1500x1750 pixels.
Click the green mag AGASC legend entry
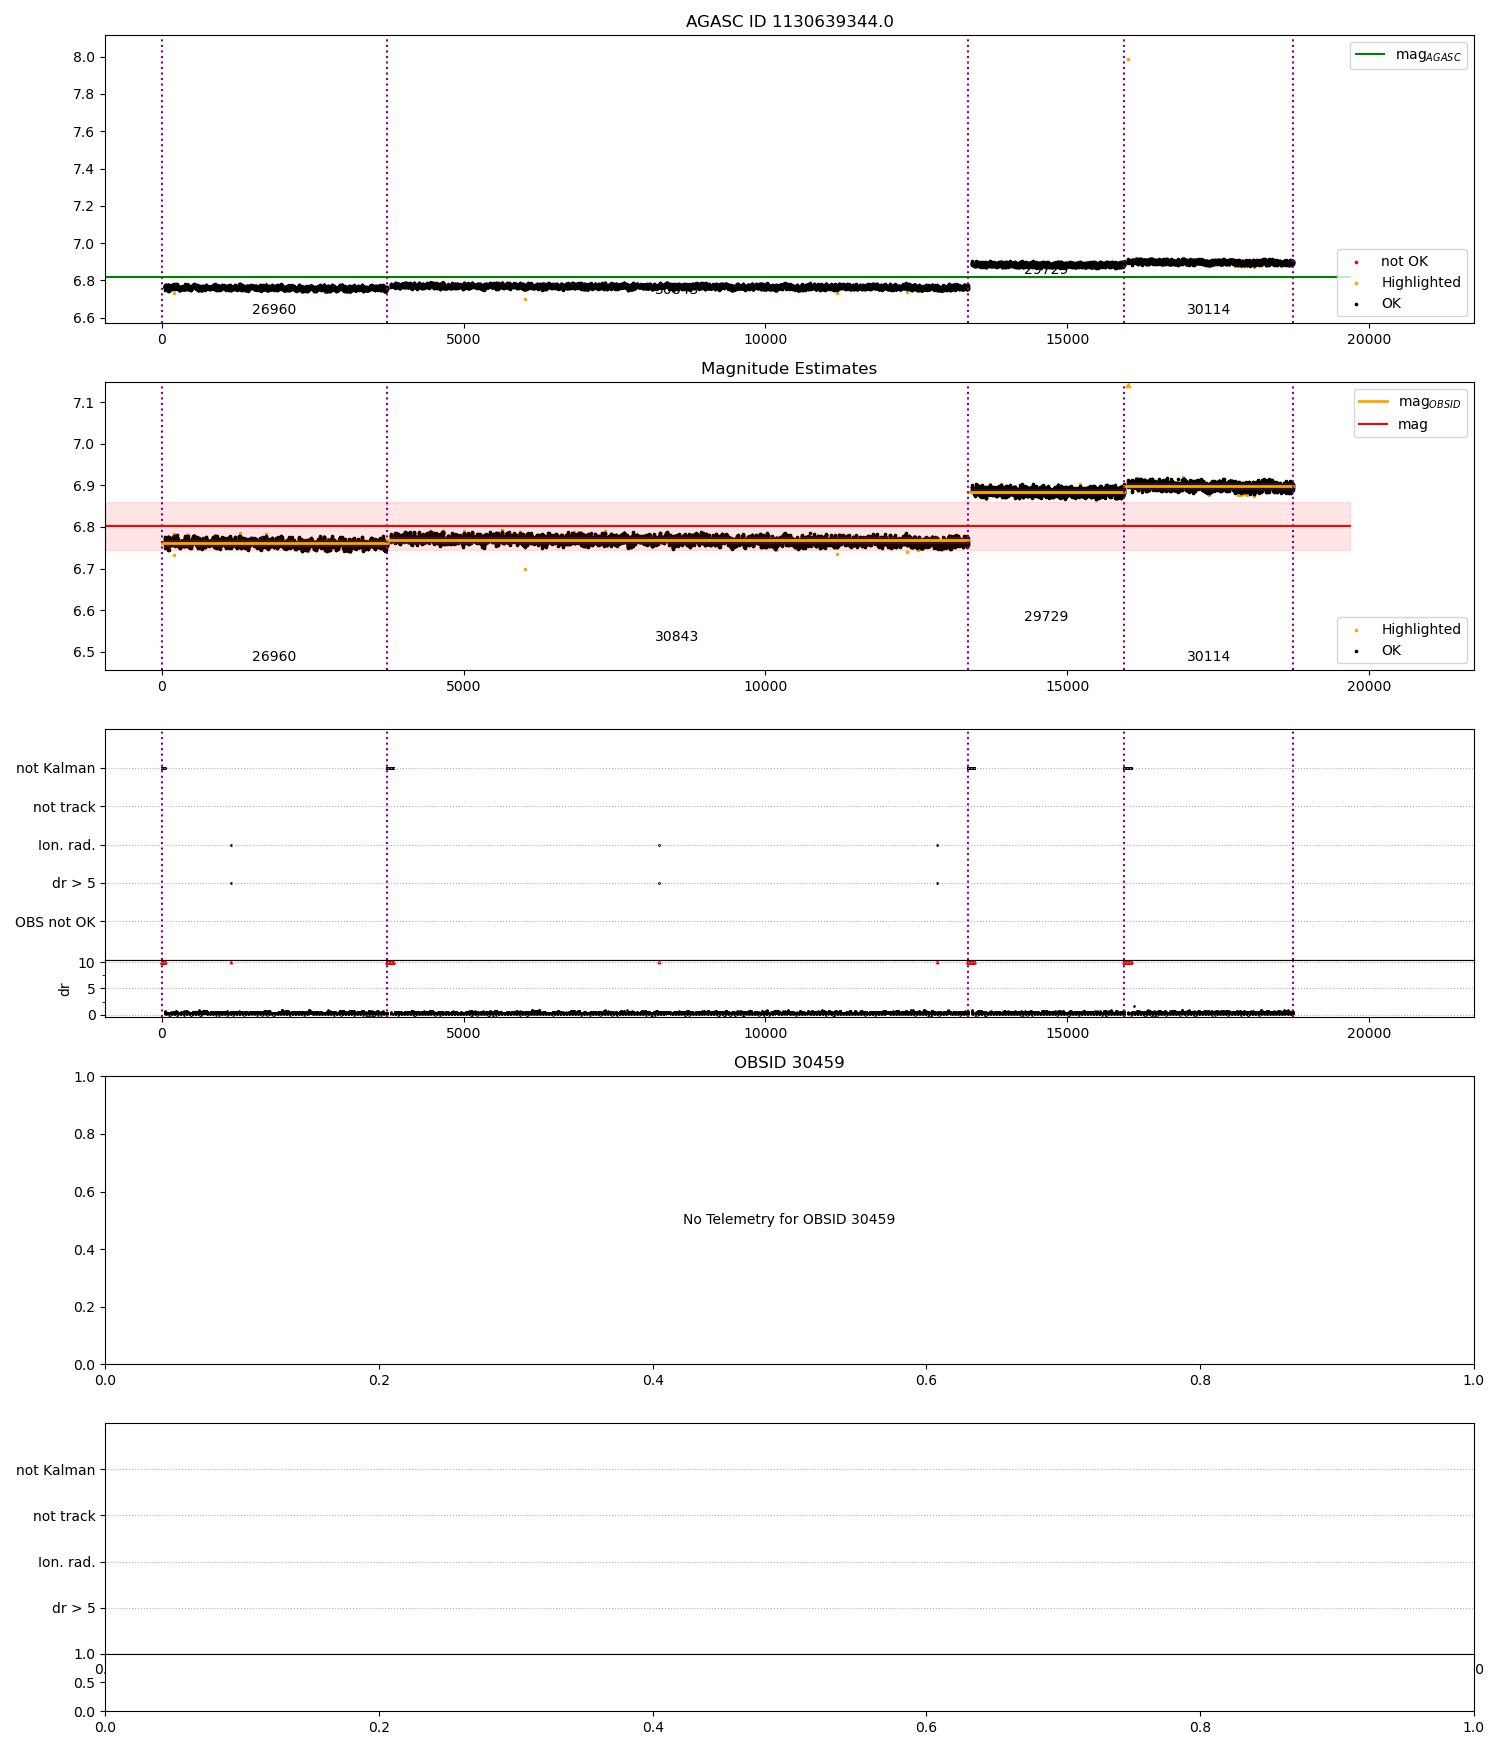pyautogui.click(x=1409, y=55)
